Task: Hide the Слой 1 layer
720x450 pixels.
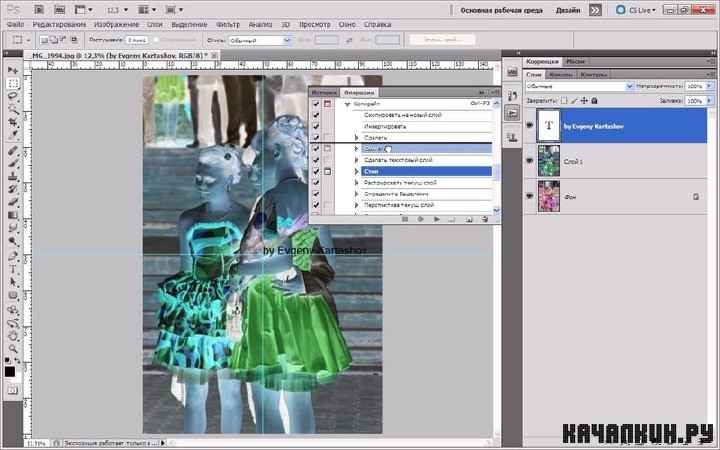Action: (x=529, y=161)
